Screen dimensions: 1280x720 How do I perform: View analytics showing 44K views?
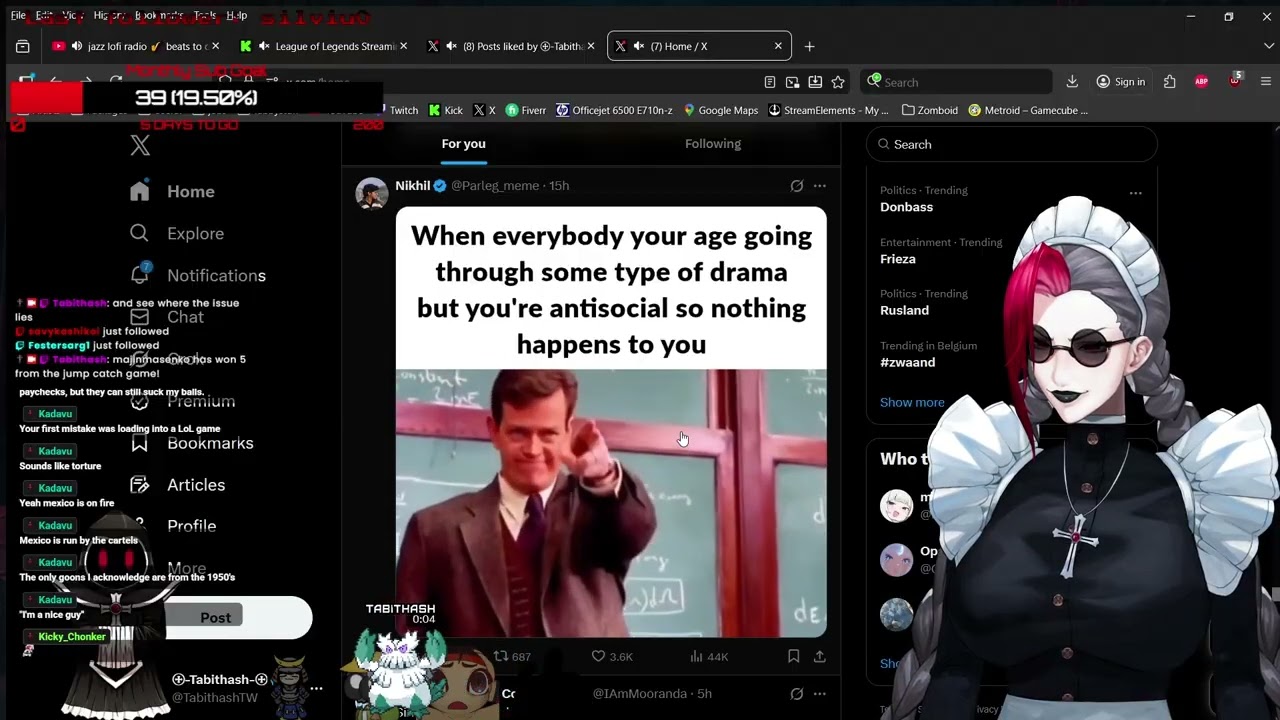pyautogui.click(x=708, y=656)
